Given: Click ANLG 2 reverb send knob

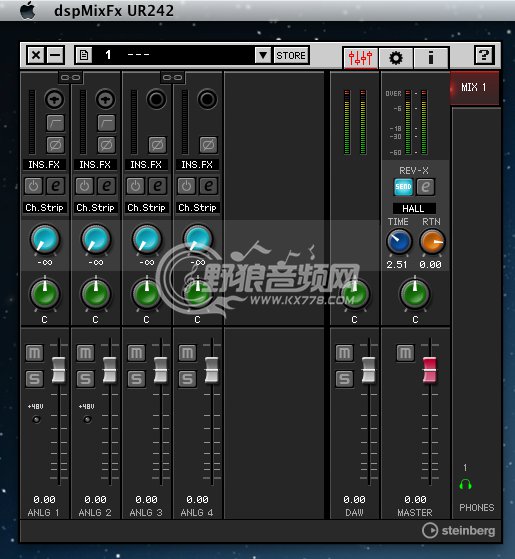Looking at the screenshot, I should click(96, 239).
